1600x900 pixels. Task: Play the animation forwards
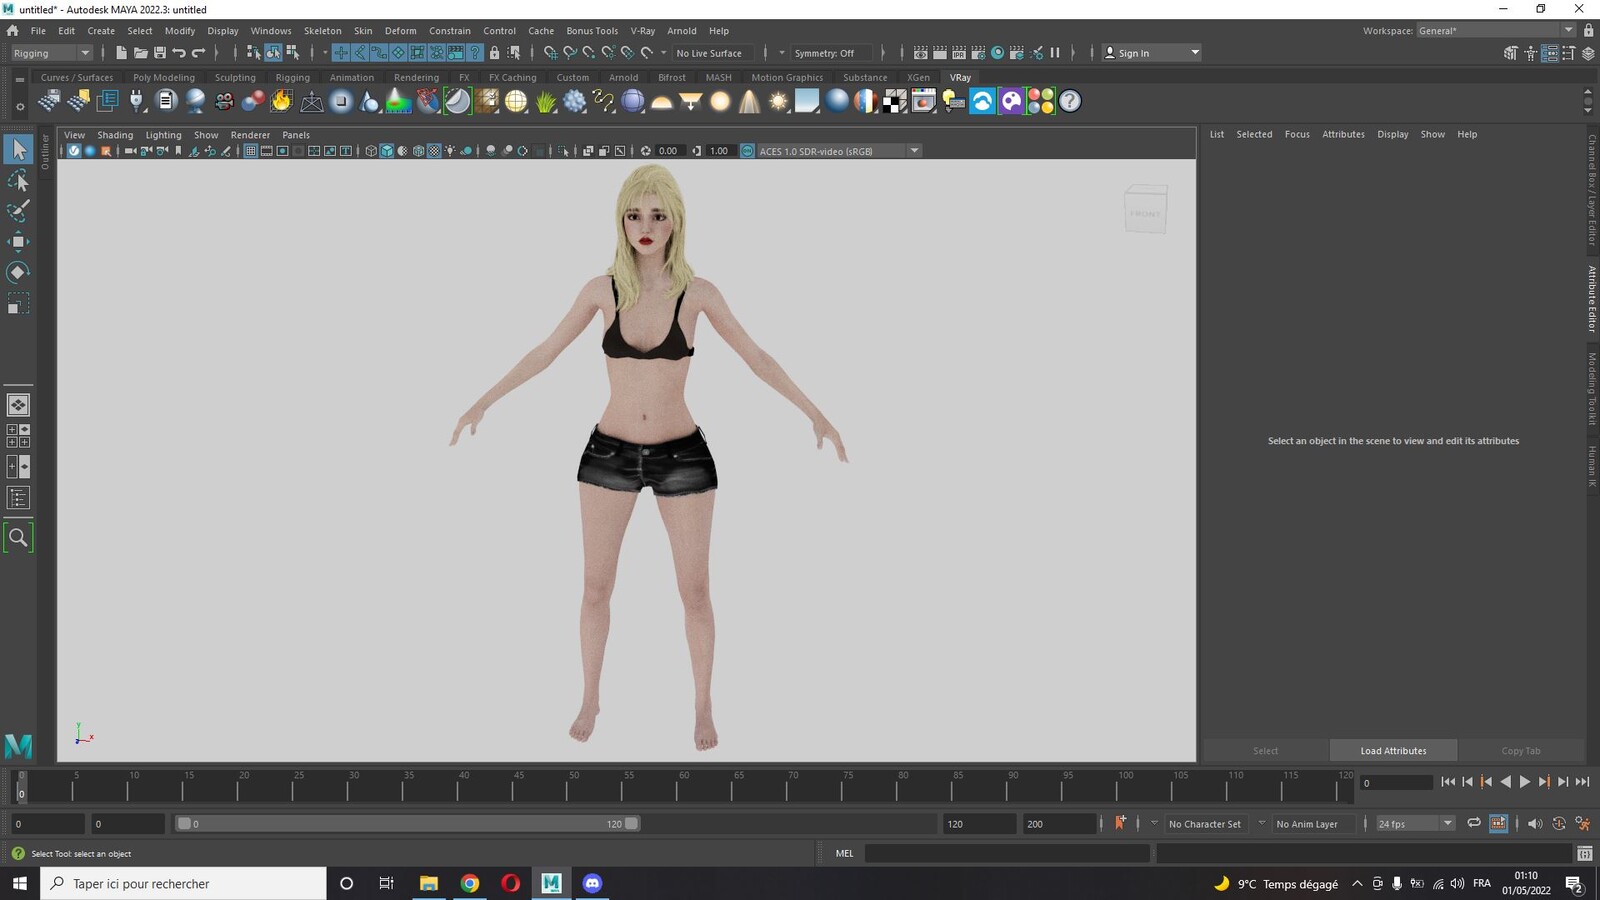[x=1525, y=782]
